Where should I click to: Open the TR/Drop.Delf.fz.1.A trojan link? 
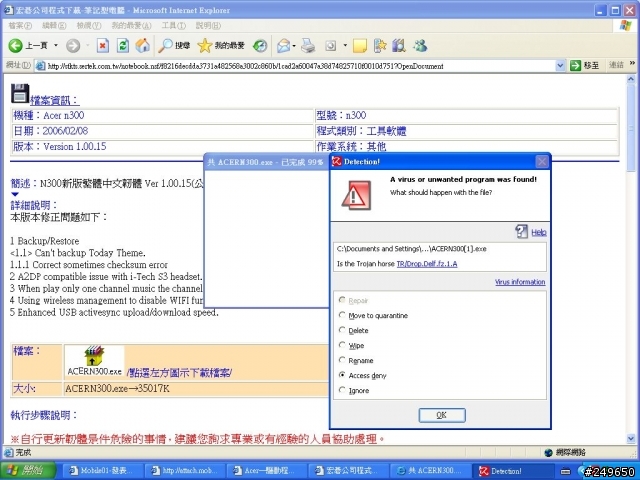[427, 264]
